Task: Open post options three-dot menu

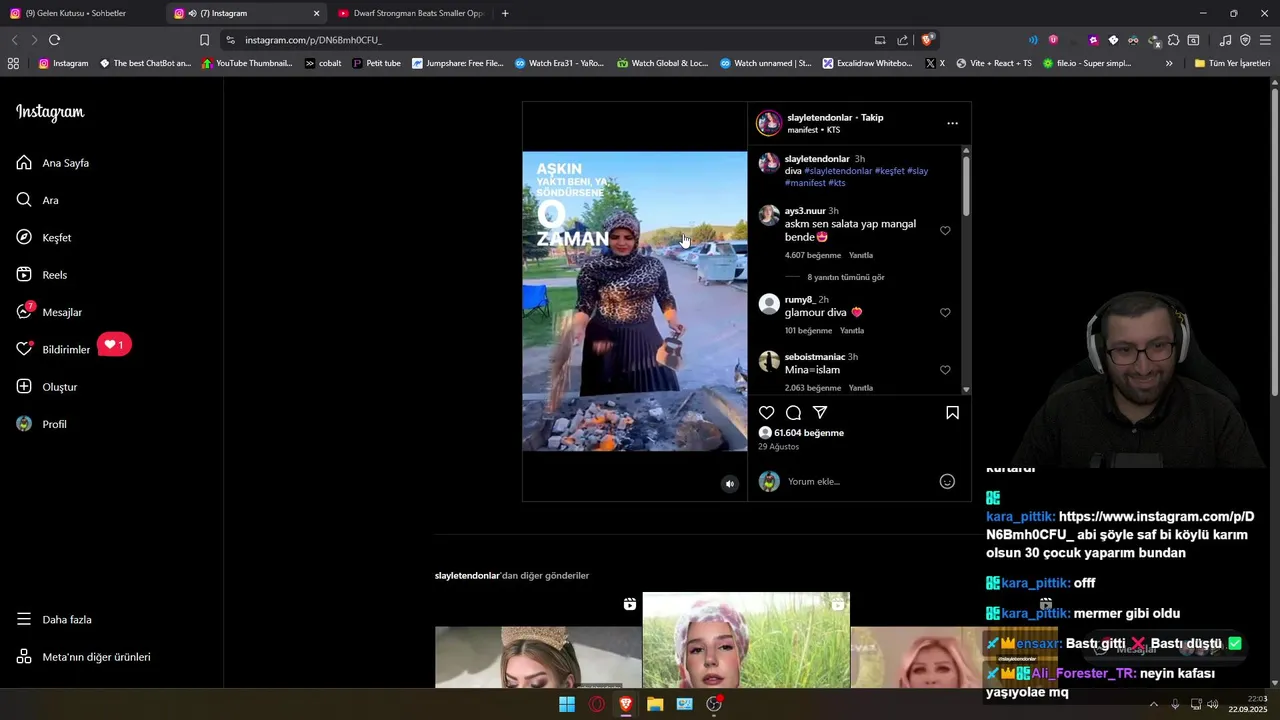Action: click(x=952, y=123)
